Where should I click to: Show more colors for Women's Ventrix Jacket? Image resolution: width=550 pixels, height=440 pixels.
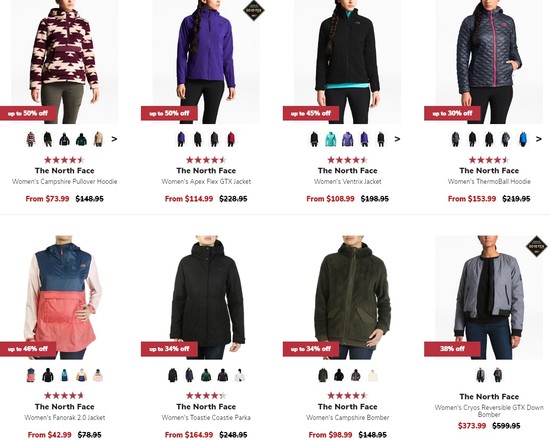pos(397,139)
